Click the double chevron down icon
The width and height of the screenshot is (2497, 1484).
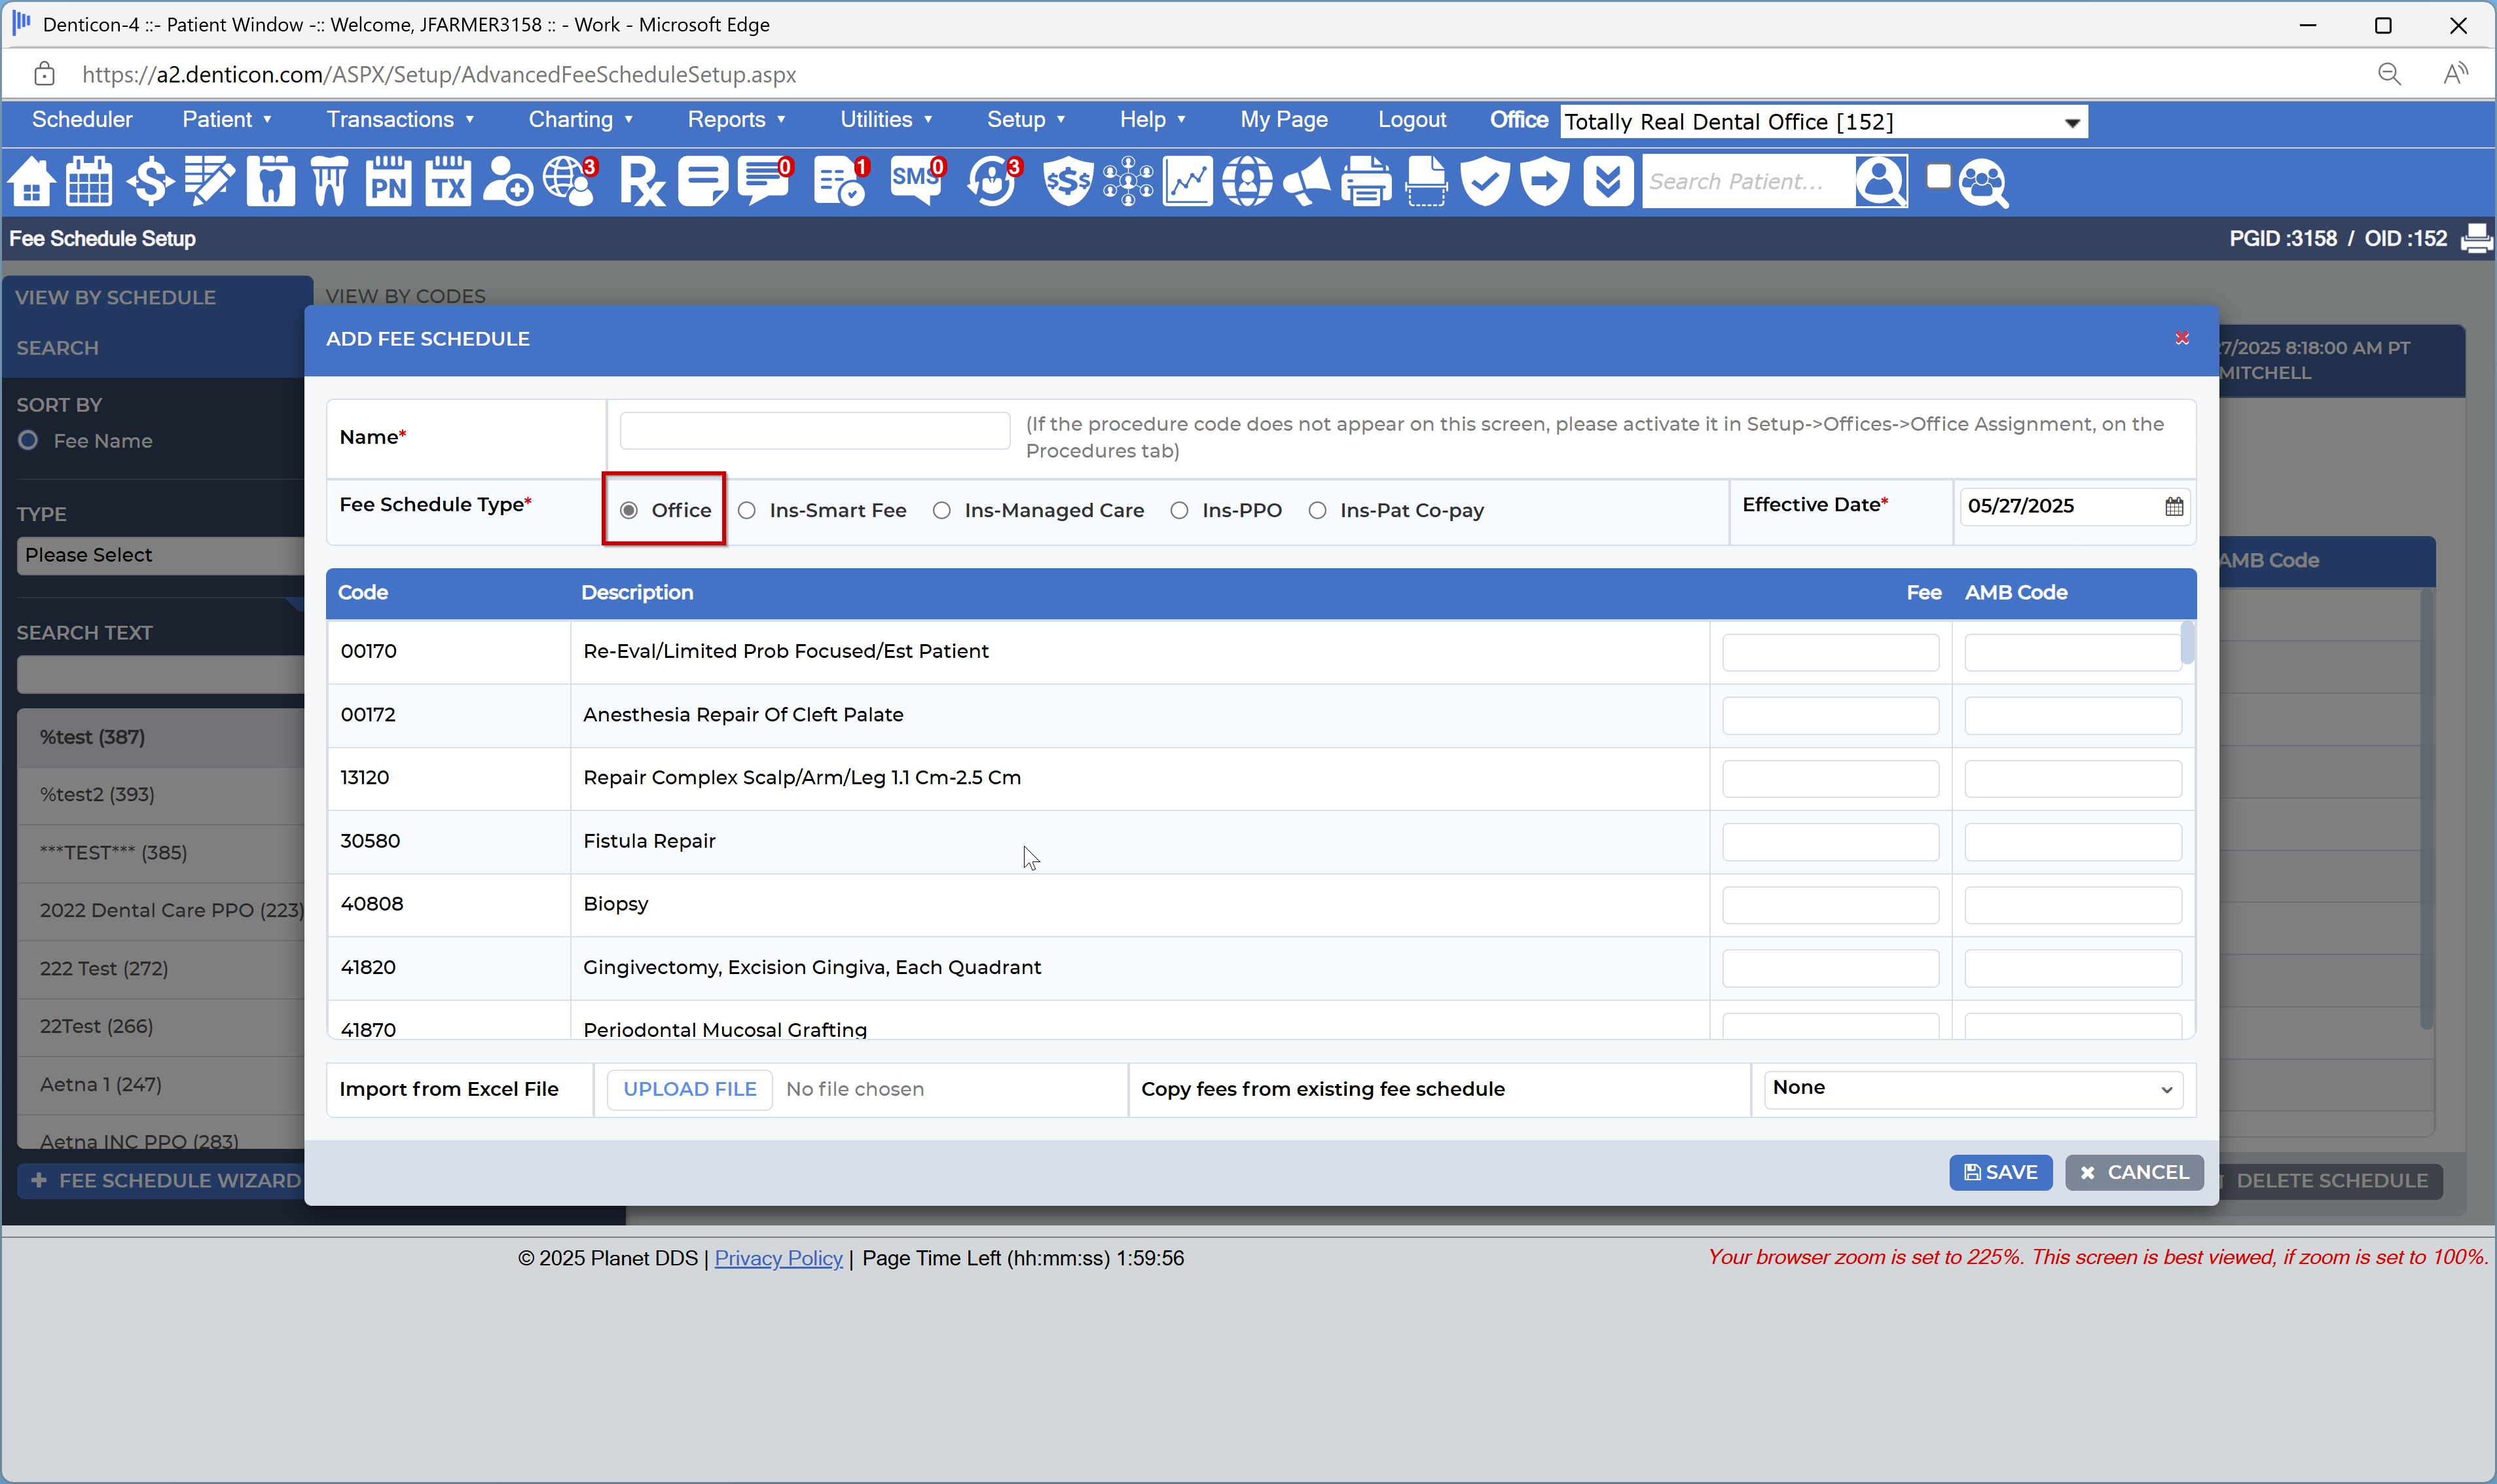1609,182
